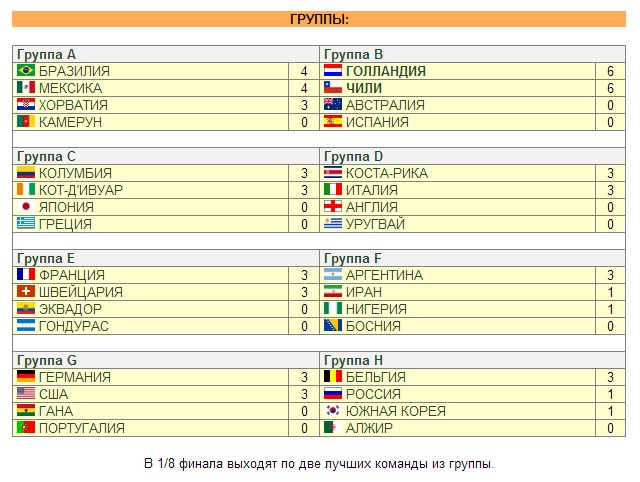Screen dimensions: 640x482
Task: Click the England flag beside АНГЛИЯ
Action: pos(333,207)
